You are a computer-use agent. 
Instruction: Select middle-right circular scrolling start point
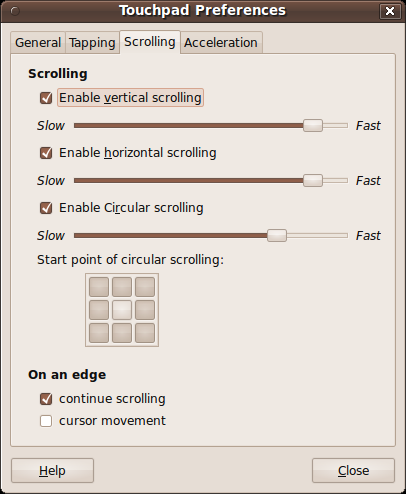point(145,310)
